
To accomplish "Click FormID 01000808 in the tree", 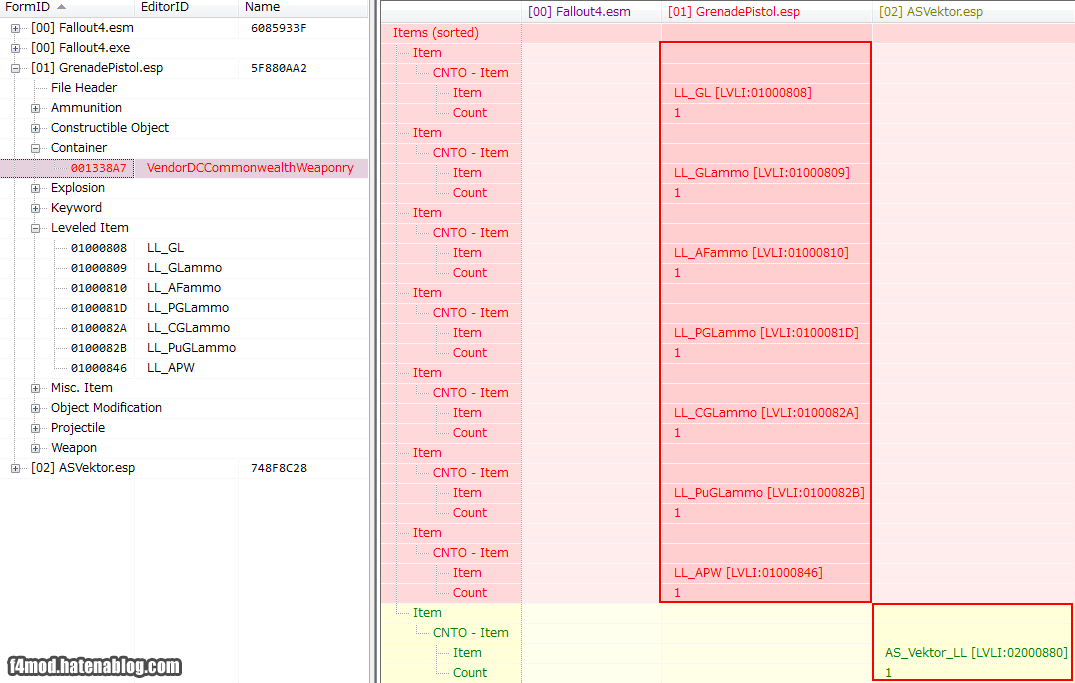I will 99,248.
